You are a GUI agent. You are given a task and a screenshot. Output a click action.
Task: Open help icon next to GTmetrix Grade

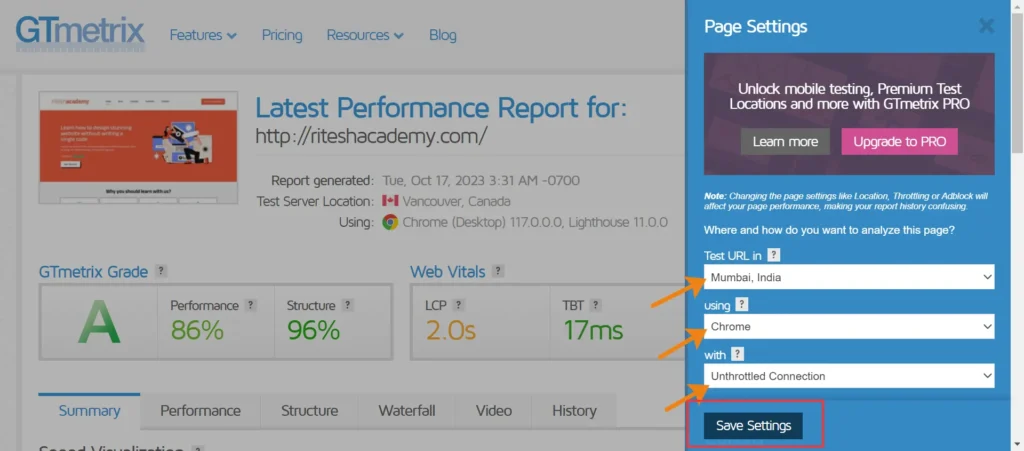161,271
